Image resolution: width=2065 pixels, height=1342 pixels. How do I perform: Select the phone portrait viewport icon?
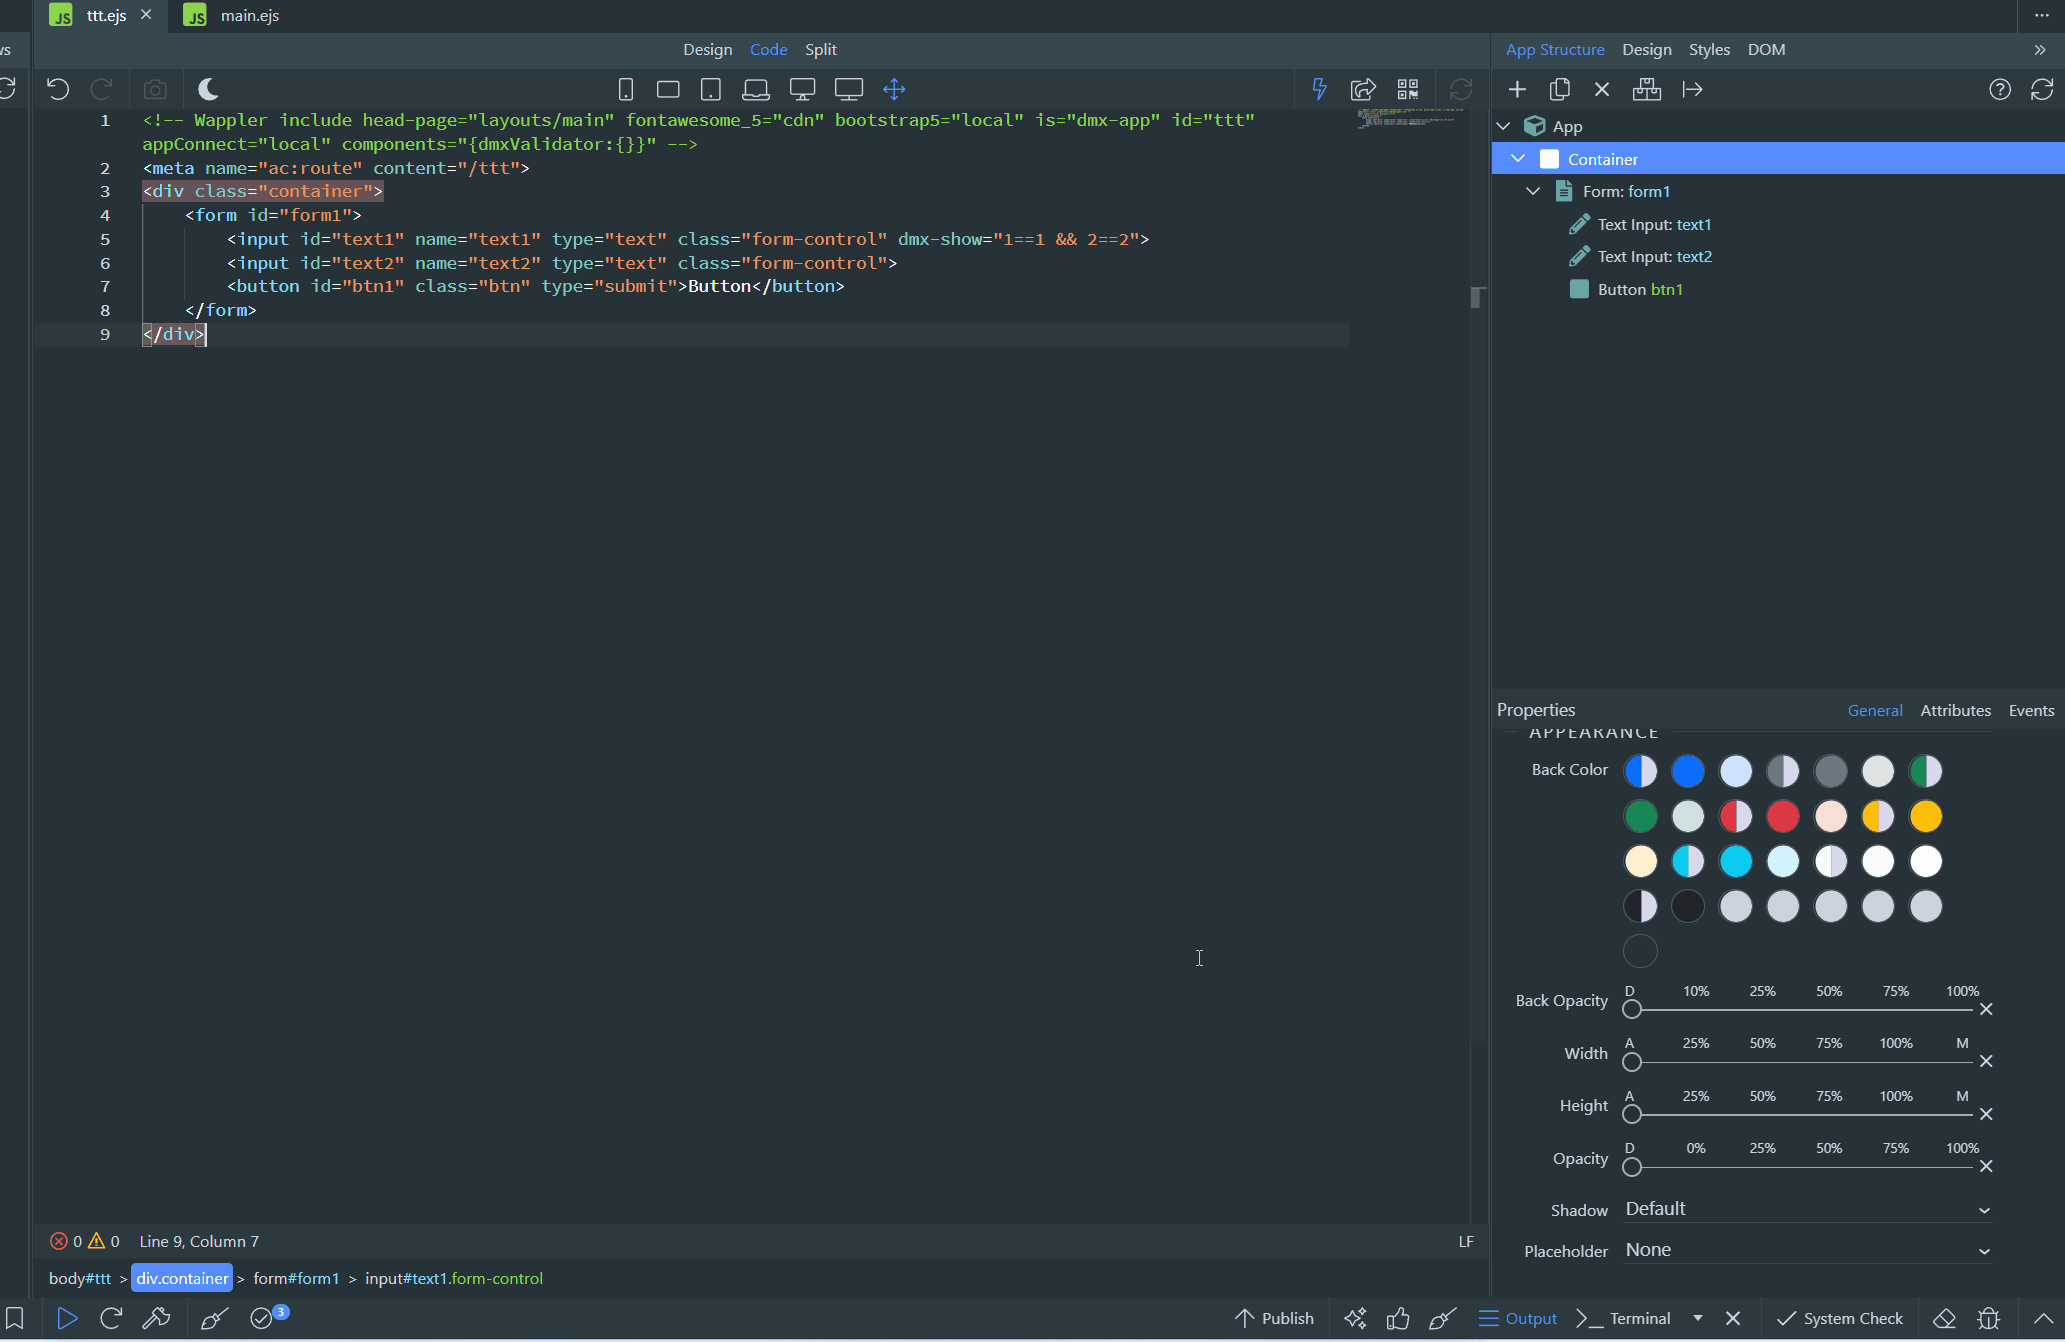tap(626, 89)
